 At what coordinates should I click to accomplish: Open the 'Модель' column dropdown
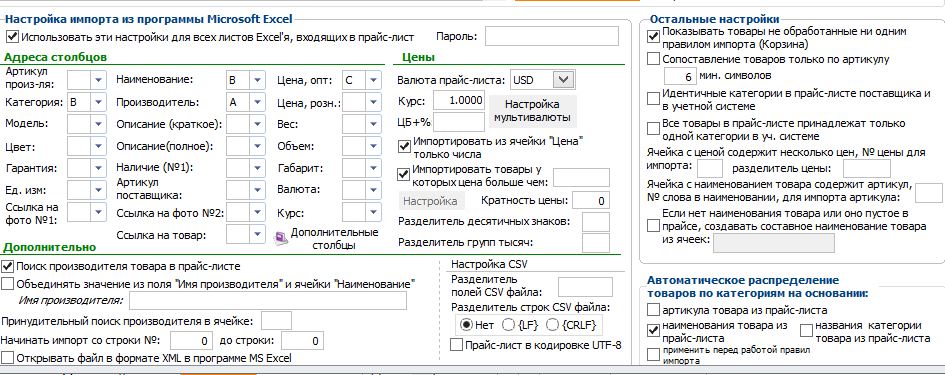pyautogui.click(x=98, y=124)
